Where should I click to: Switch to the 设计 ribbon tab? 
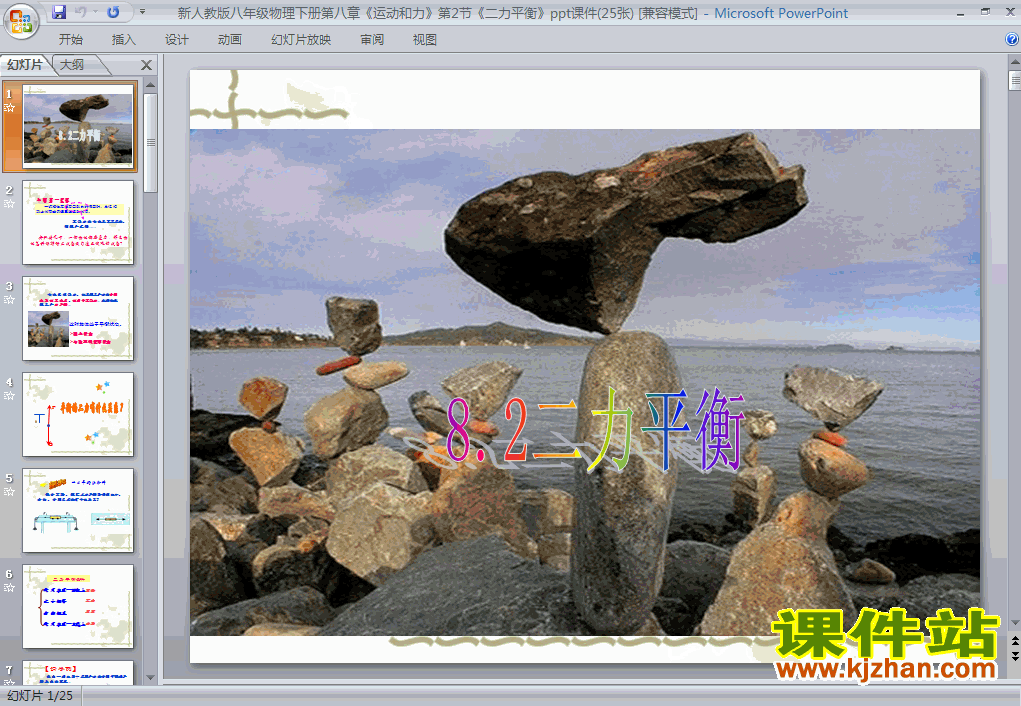click(176, 40)
